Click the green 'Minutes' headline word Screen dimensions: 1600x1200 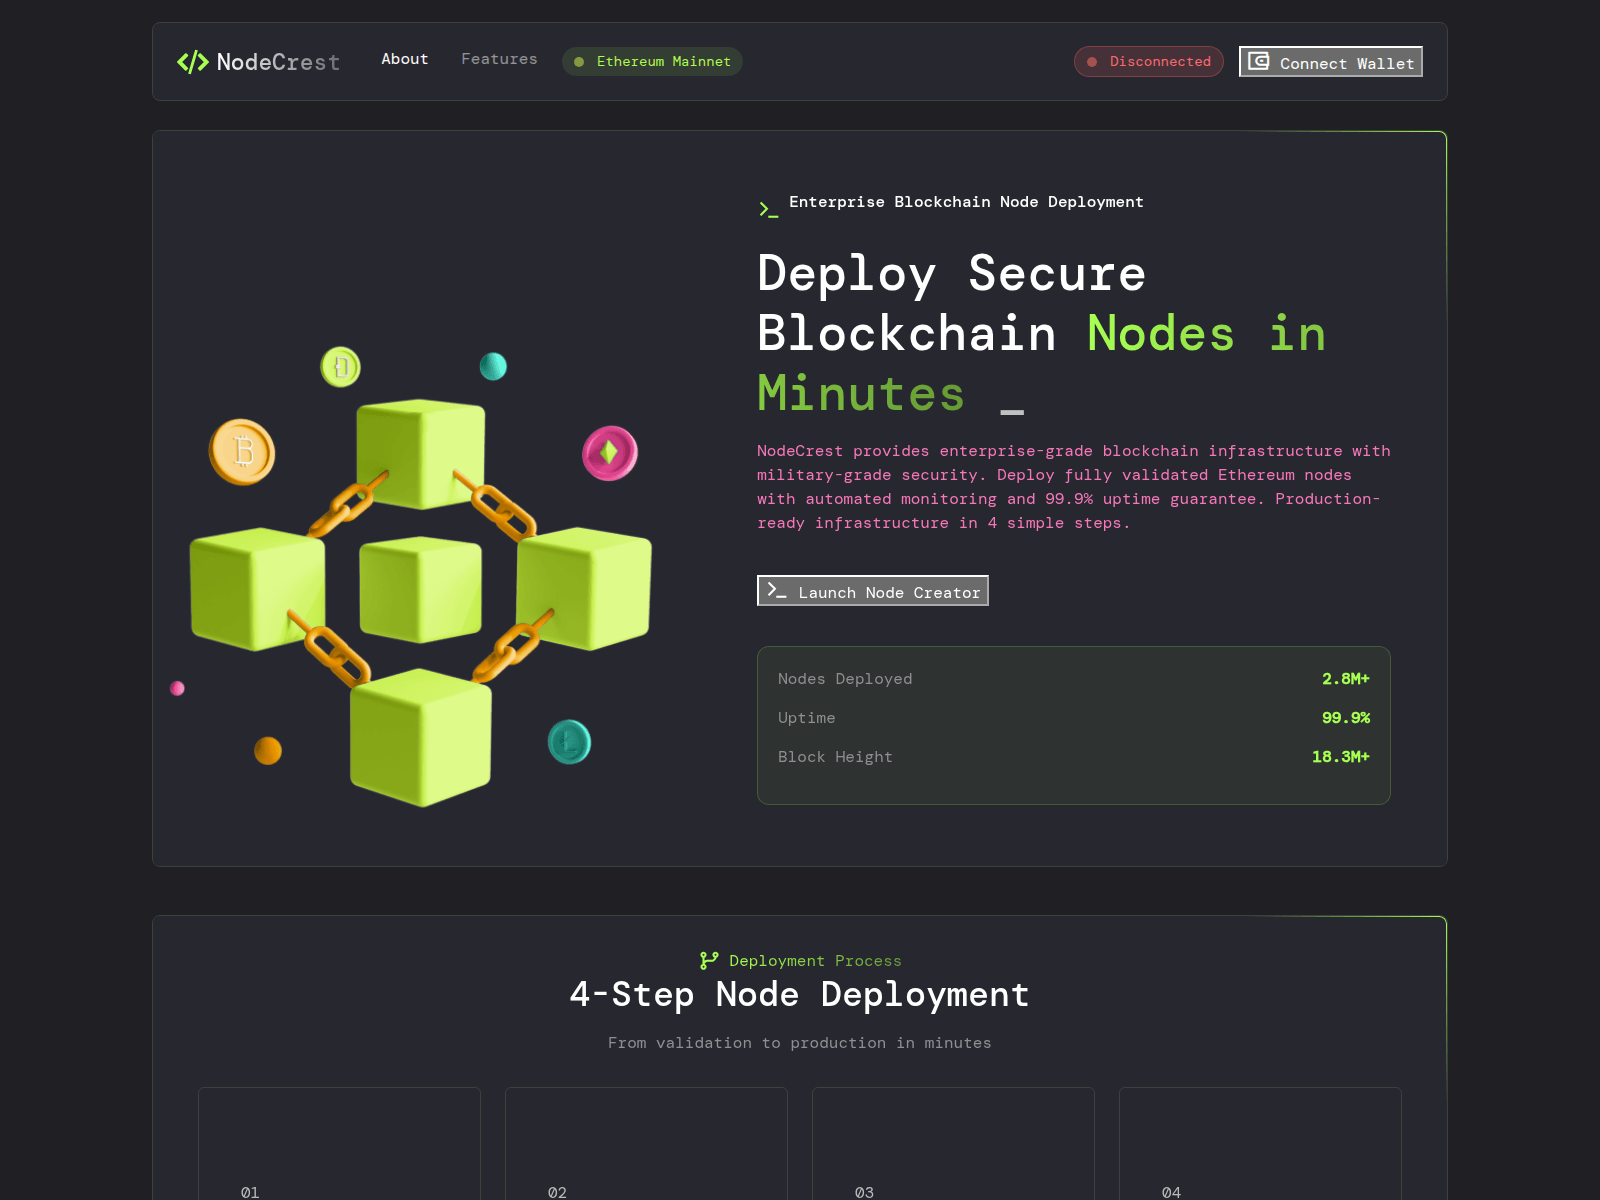[861, 393]
